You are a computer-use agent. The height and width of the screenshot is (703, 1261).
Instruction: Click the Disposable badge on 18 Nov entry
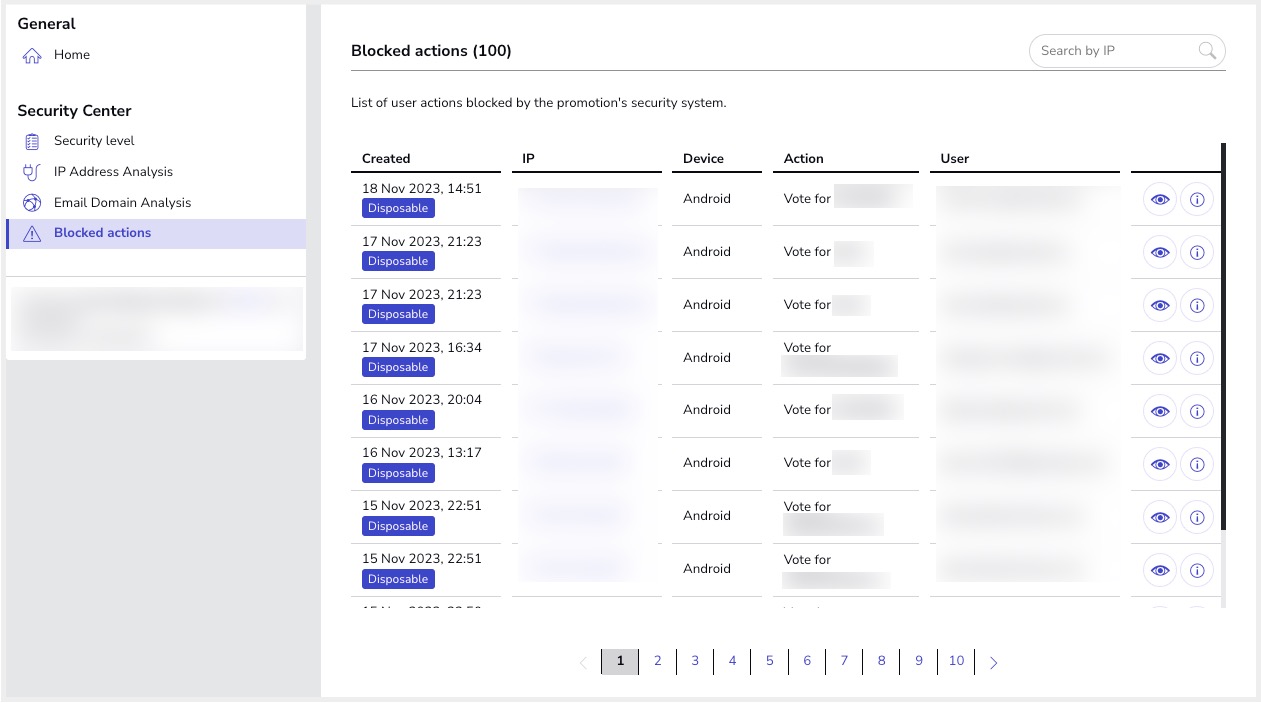click(x=398, y=208)
